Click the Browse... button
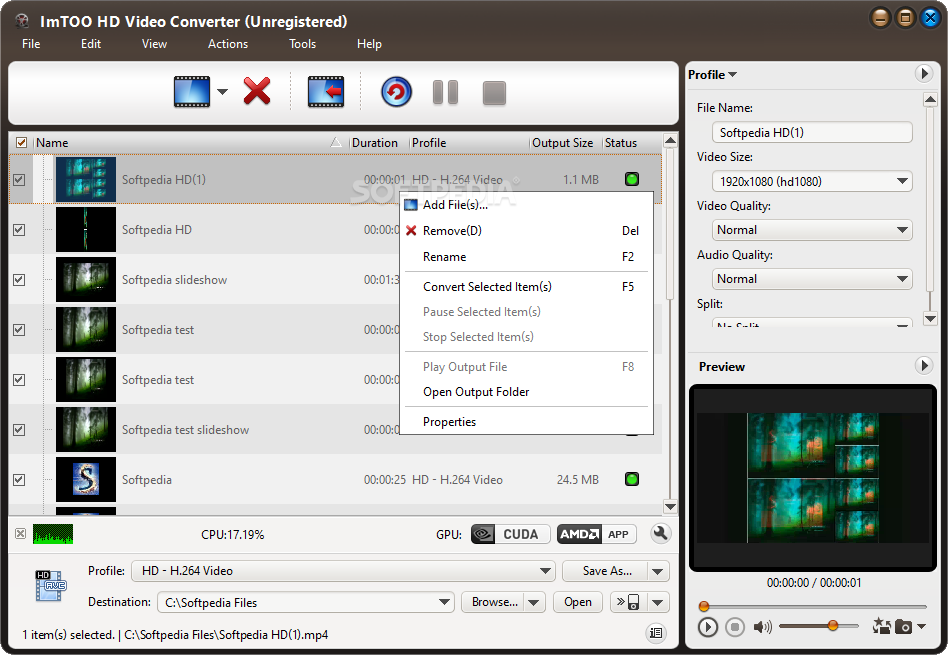The image size is (948, 655). point(495,602)
